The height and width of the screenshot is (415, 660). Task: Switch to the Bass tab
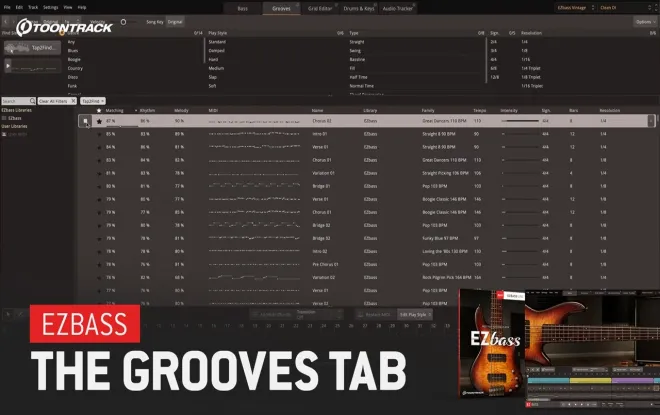tap(242, 8)
